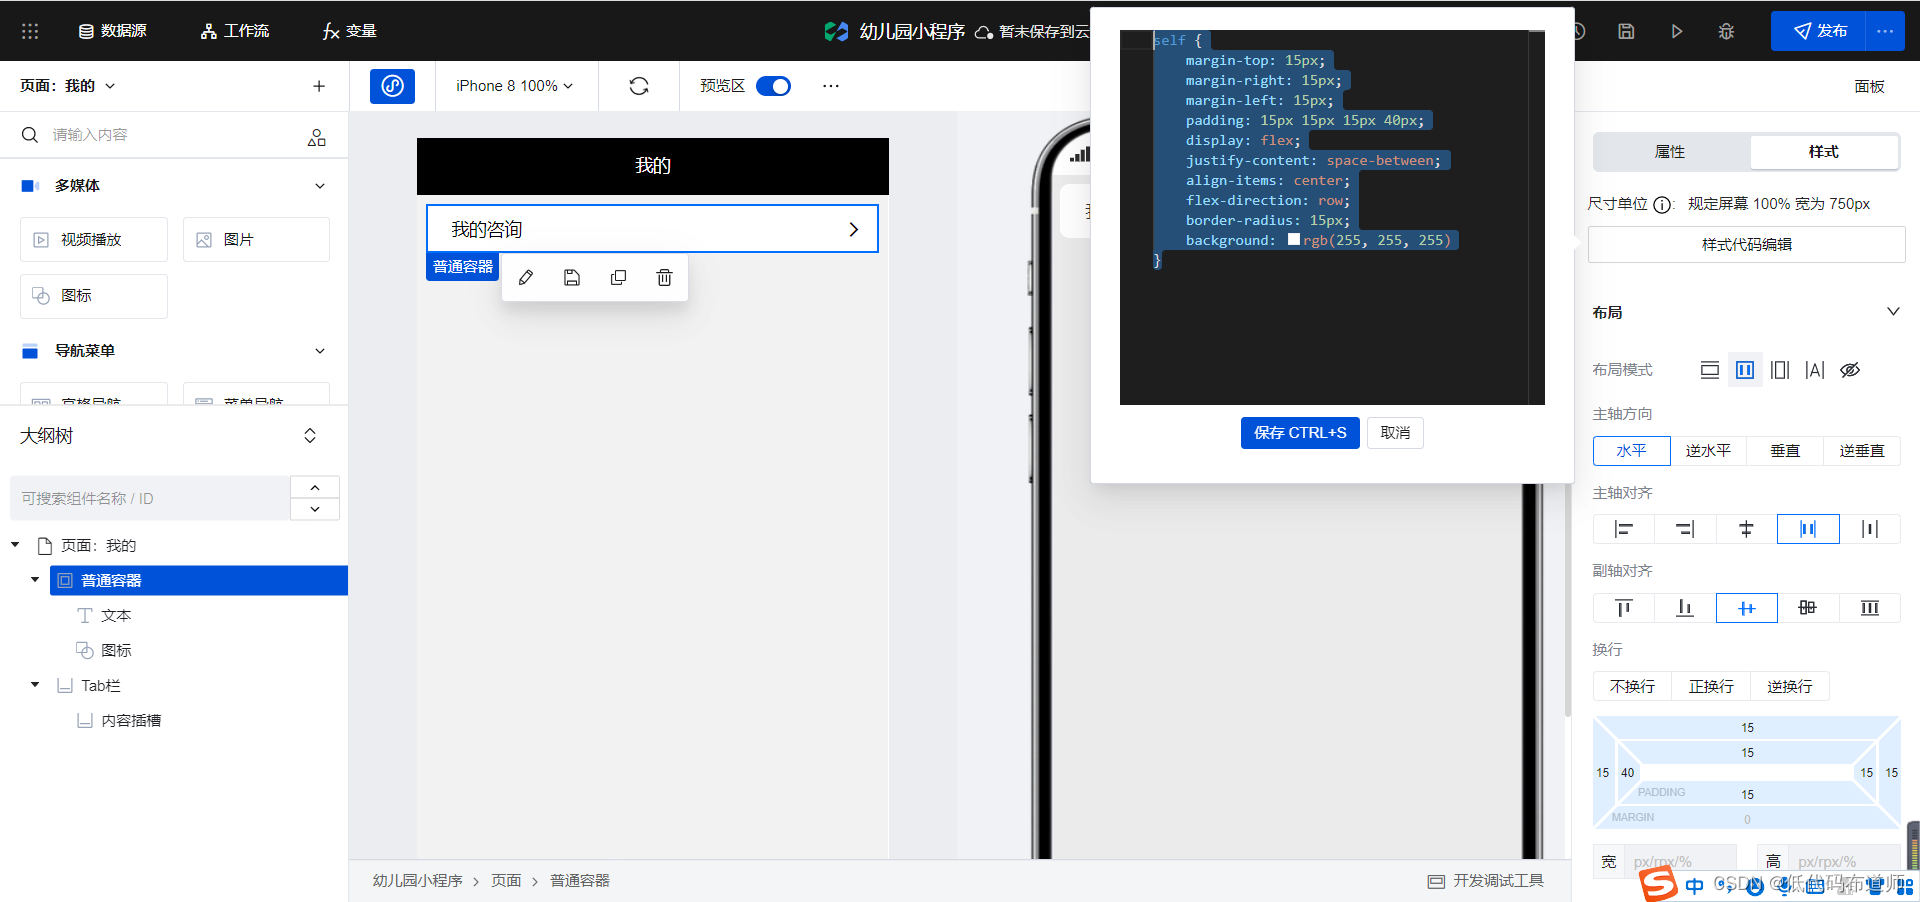
Task: Select 不换行 wrap option
Action: coord(1632,687)
